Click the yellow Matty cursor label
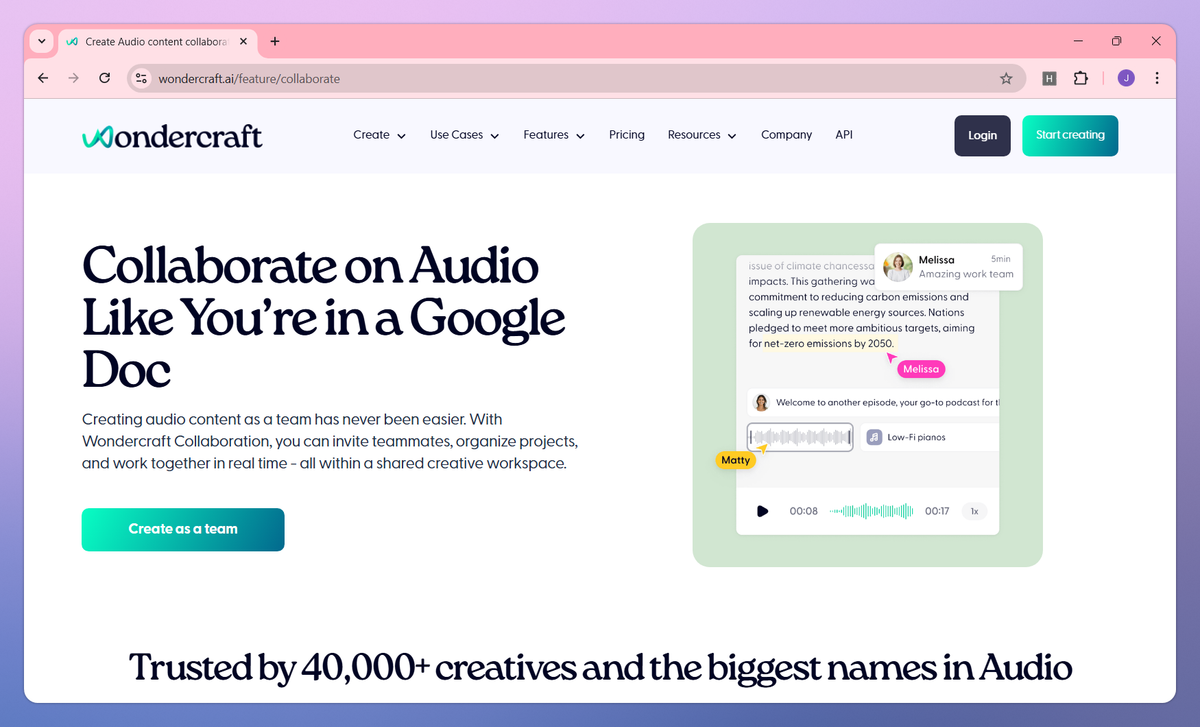The width and height of the screenshot is (1200, 727). tap(736, 460)
